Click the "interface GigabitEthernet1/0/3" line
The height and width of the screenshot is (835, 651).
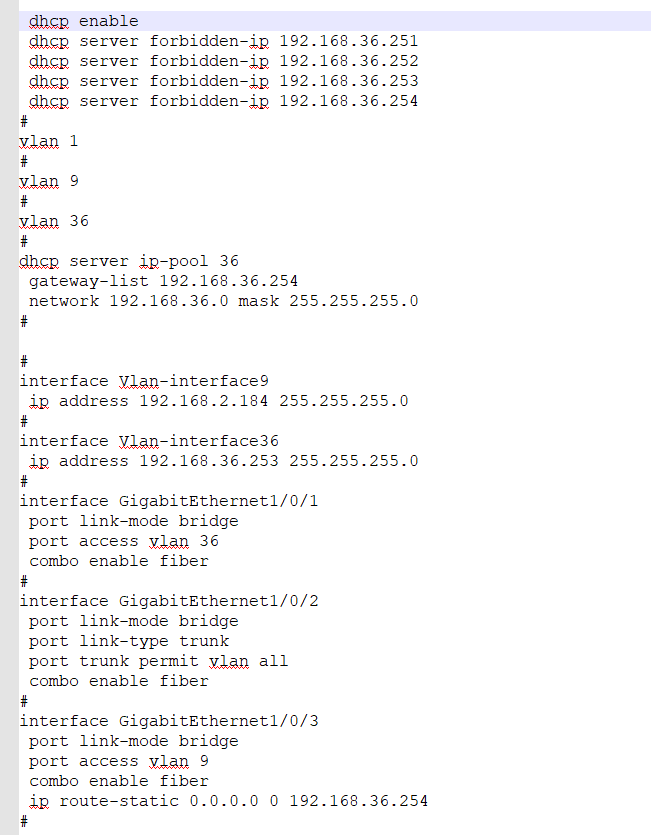tap(169, 721)
